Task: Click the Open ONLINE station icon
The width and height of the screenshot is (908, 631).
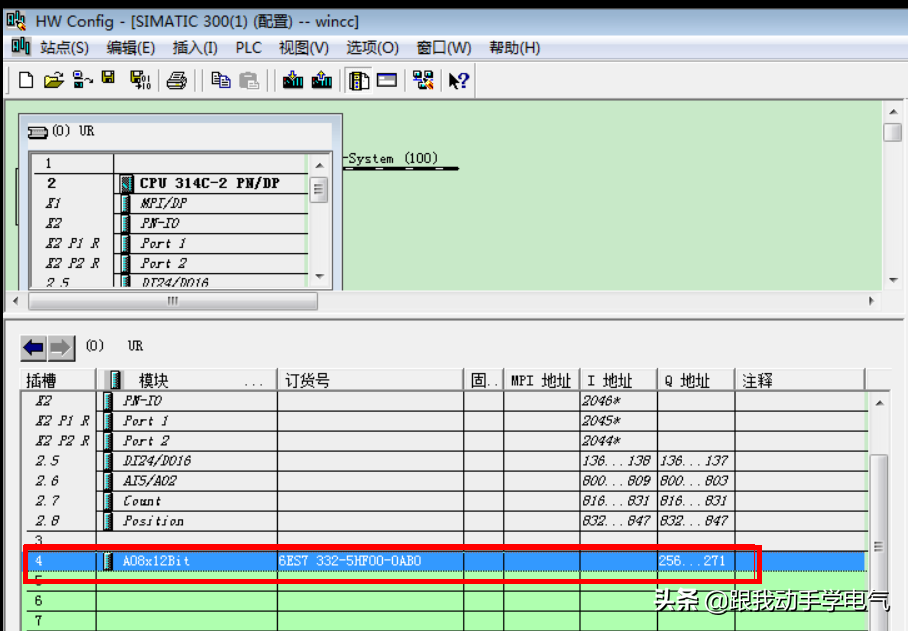Action: 82,80
